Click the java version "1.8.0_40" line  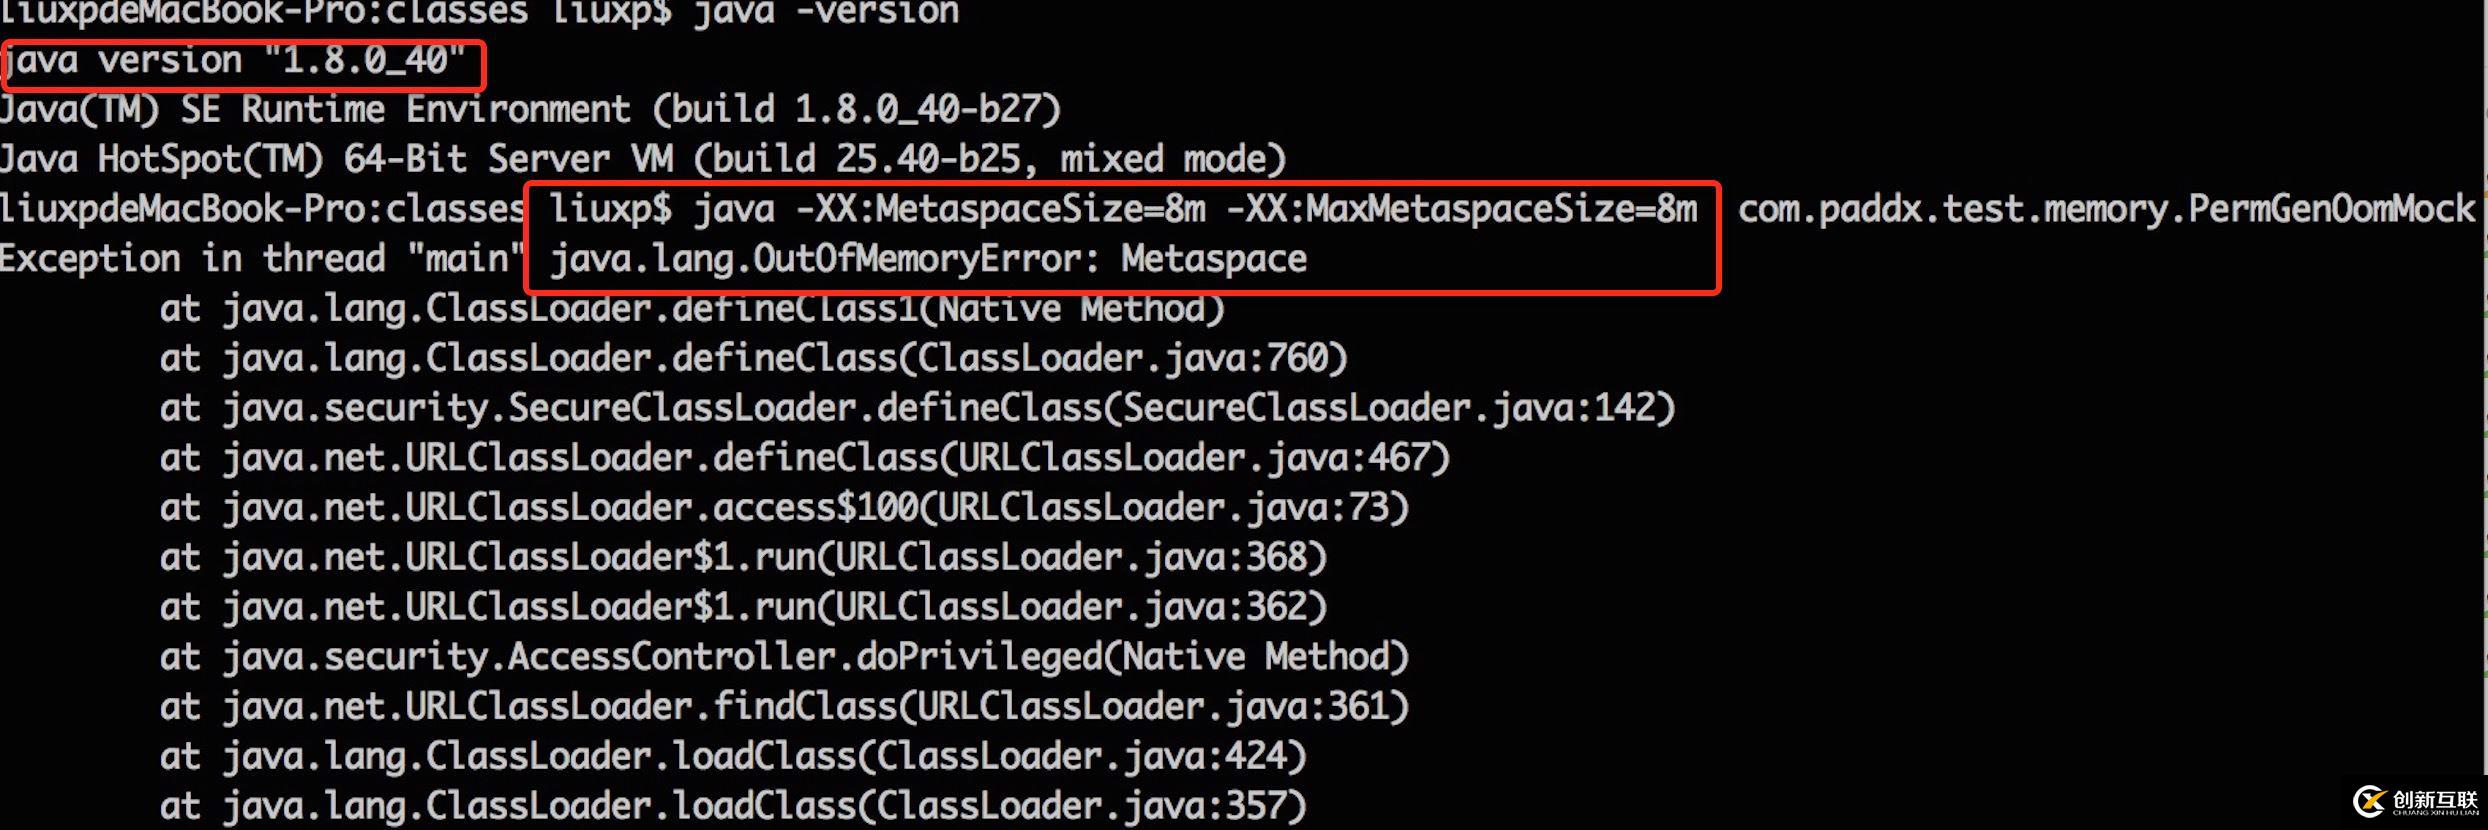point(234,61)
